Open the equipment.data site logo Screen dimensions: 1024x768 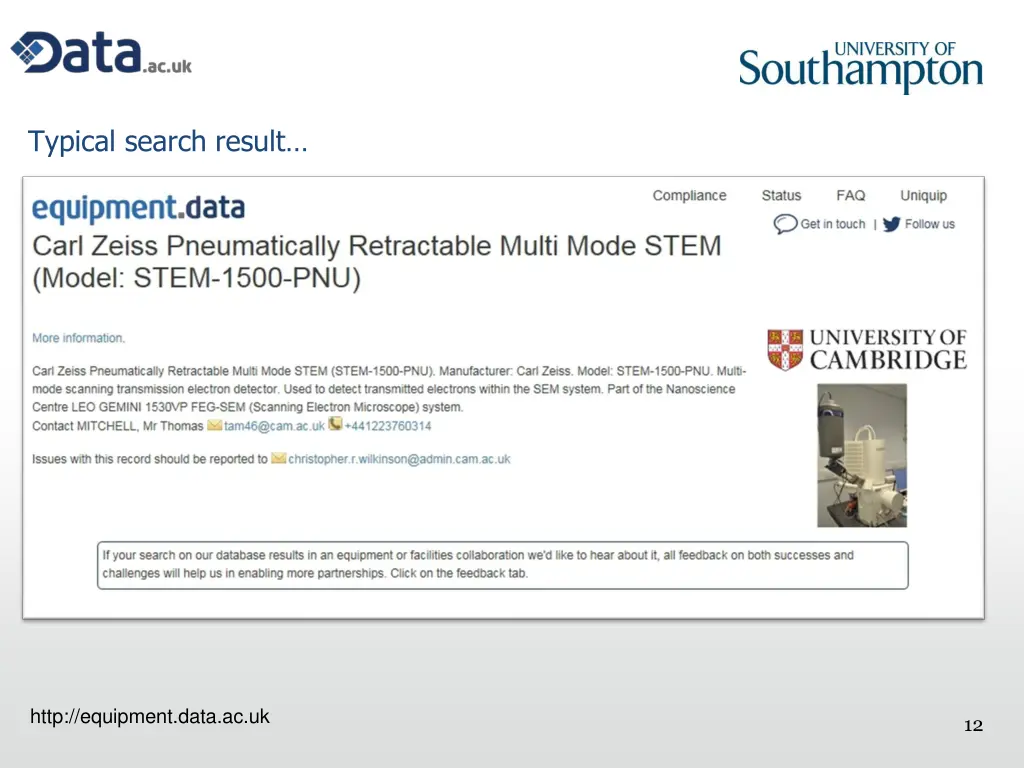138,208
